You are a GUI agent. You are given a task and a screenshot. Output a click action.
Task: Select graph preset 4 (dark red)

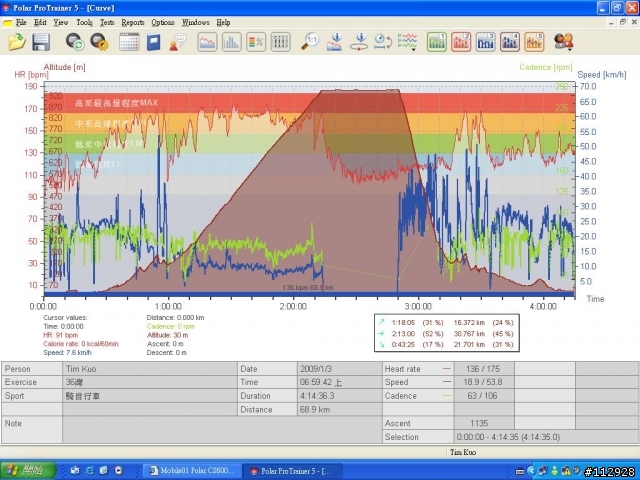(510, 42)
